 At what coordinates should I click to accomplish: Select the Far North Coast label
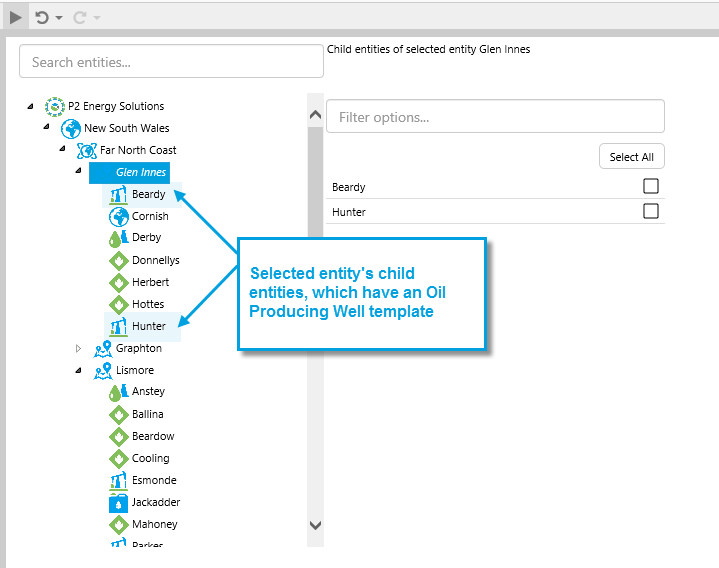tap(138, 150)
